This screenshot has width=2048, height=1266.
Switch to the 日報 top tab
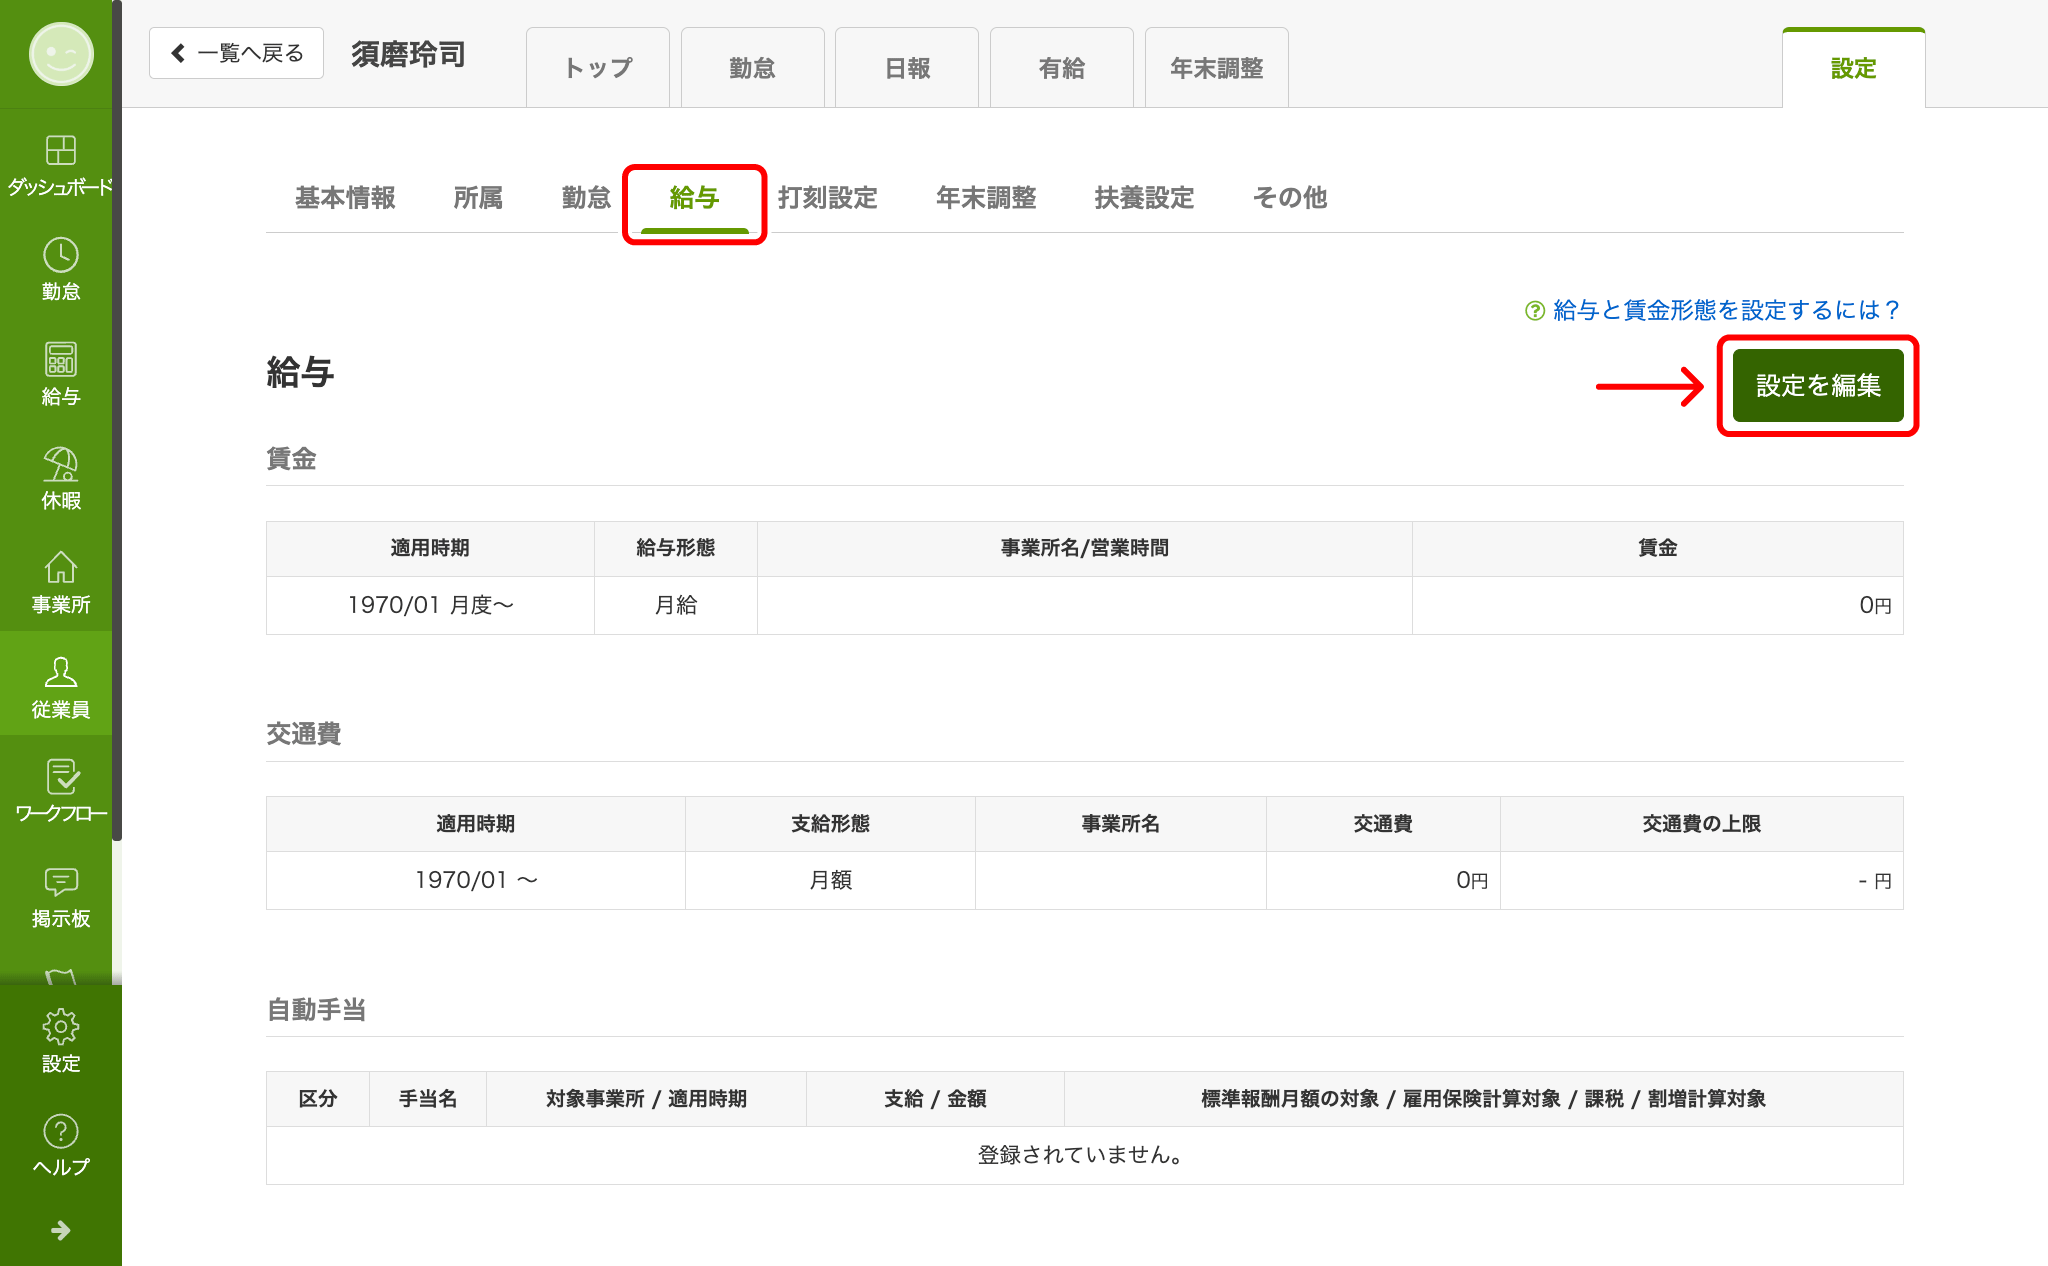pyautogui.click(x=907, y=68)
